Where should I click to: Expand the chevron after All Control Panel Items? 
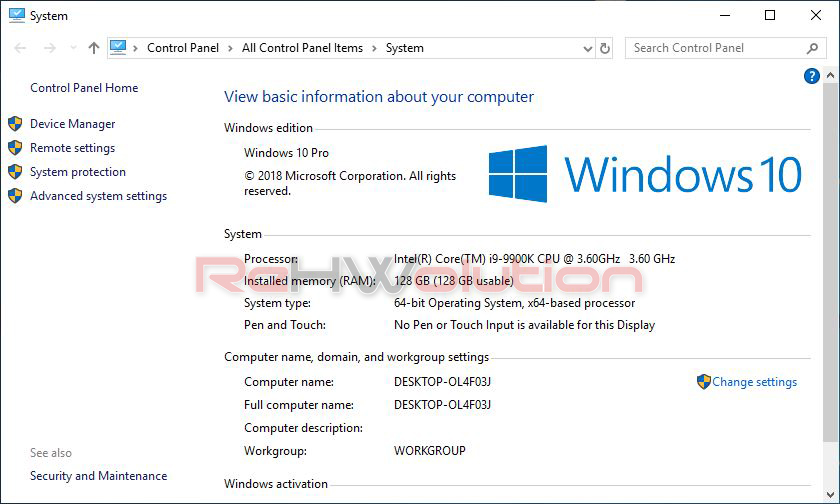click(x=374, y=48)
